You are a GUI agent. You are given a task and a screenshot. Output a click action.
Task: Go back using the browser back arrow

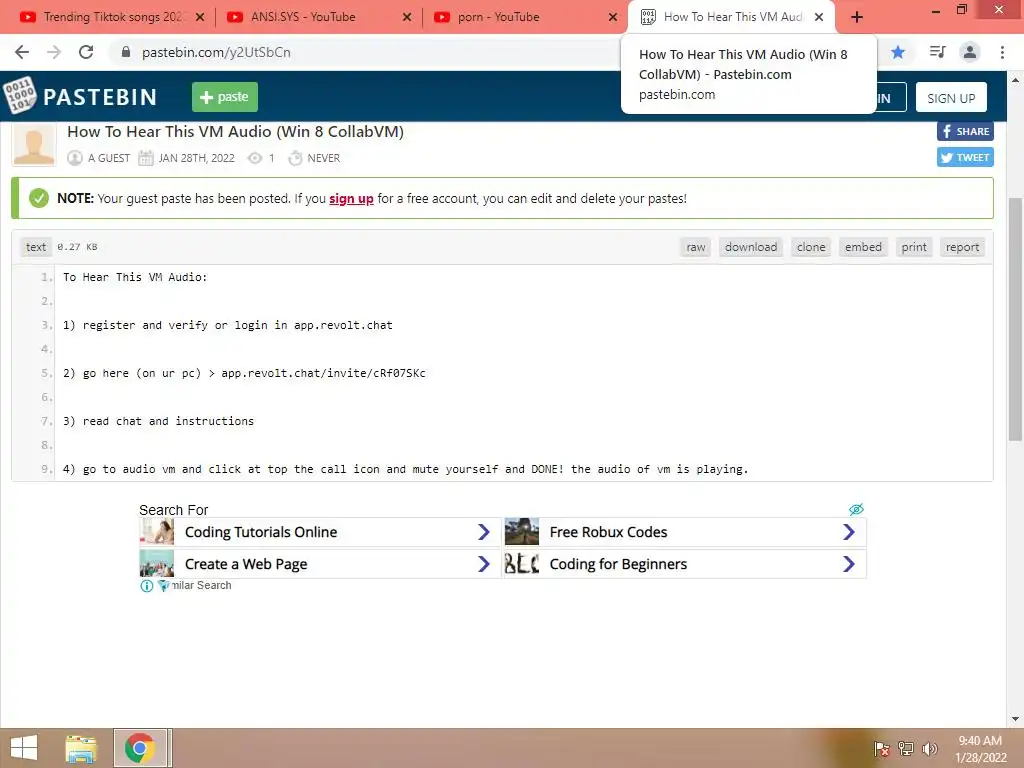[x=22, y=52]
